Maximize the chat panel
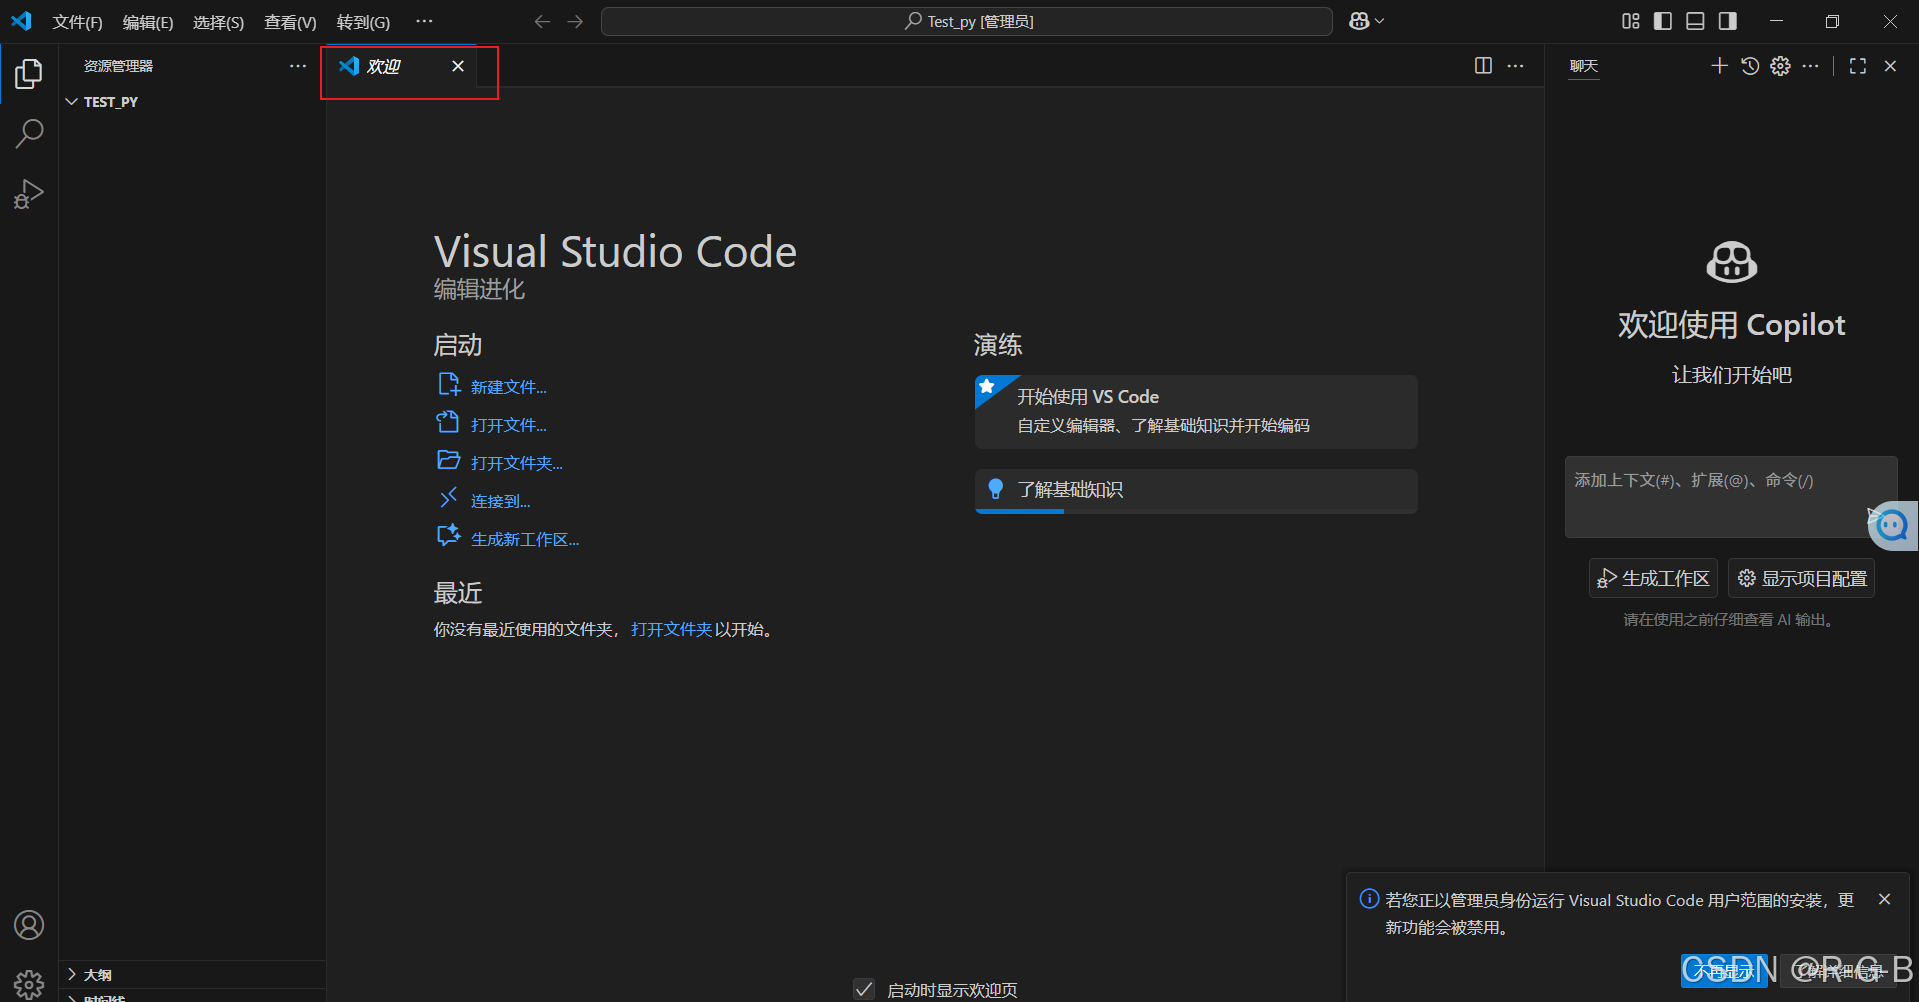This screenshot has width=1919, height=1002. pyautogui.click(x=1858, y=65)
